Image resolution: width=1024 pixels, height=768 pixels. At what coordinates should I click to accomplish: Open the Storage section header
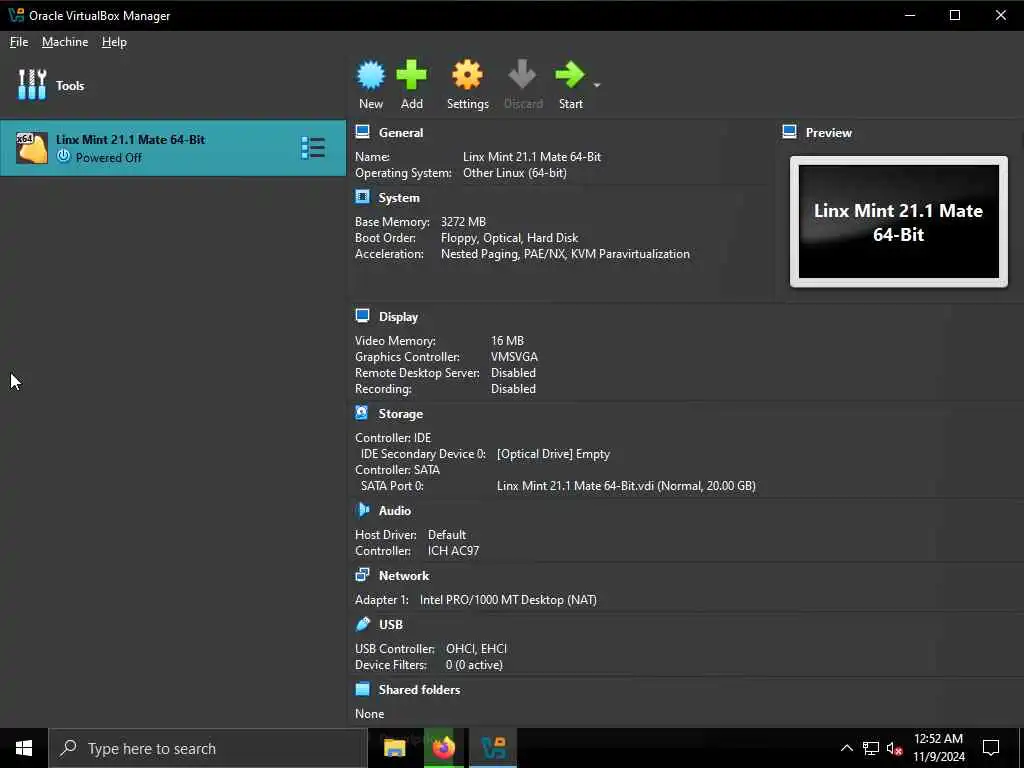point(400,414)
